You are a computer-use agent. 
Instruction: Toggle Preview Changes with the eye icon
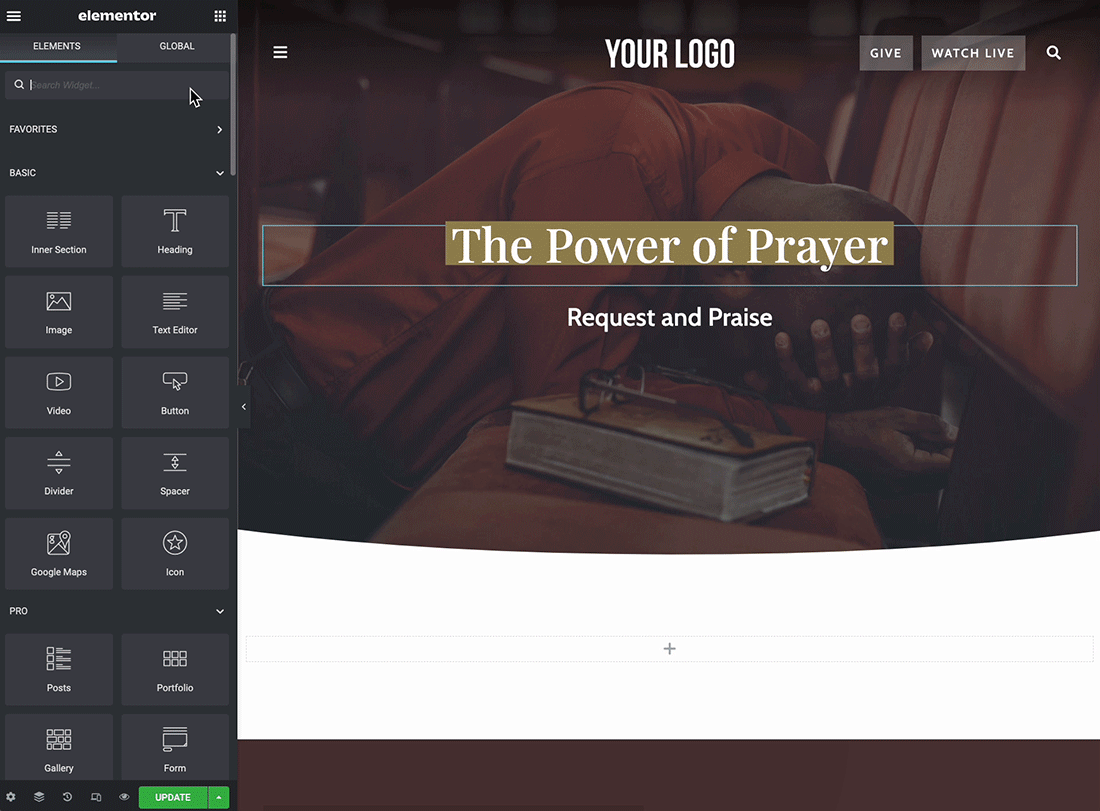tap(123, 797)
